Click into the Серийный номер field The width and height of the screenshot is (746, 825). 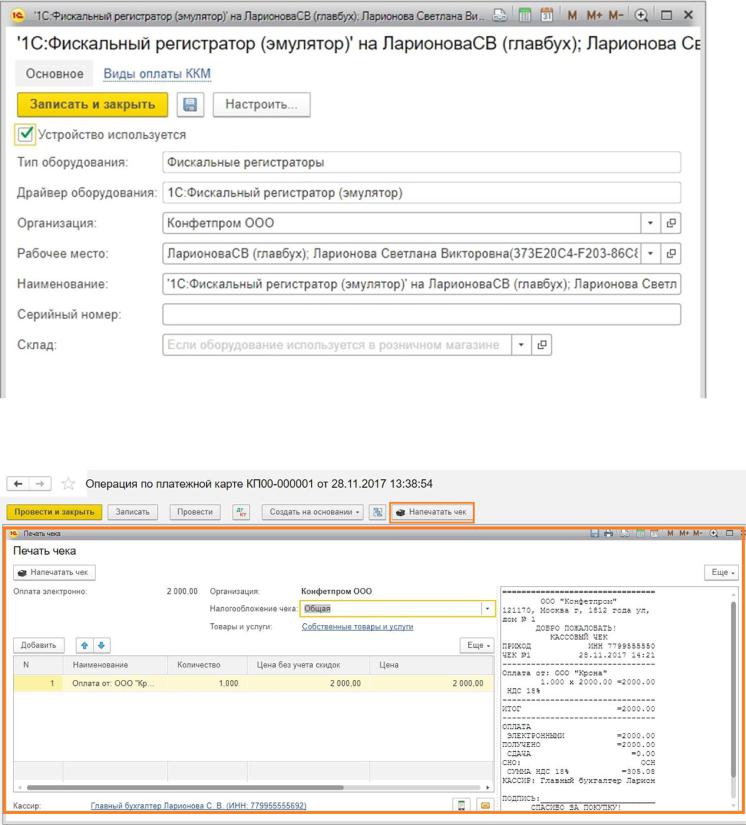(x=421, y=315)
